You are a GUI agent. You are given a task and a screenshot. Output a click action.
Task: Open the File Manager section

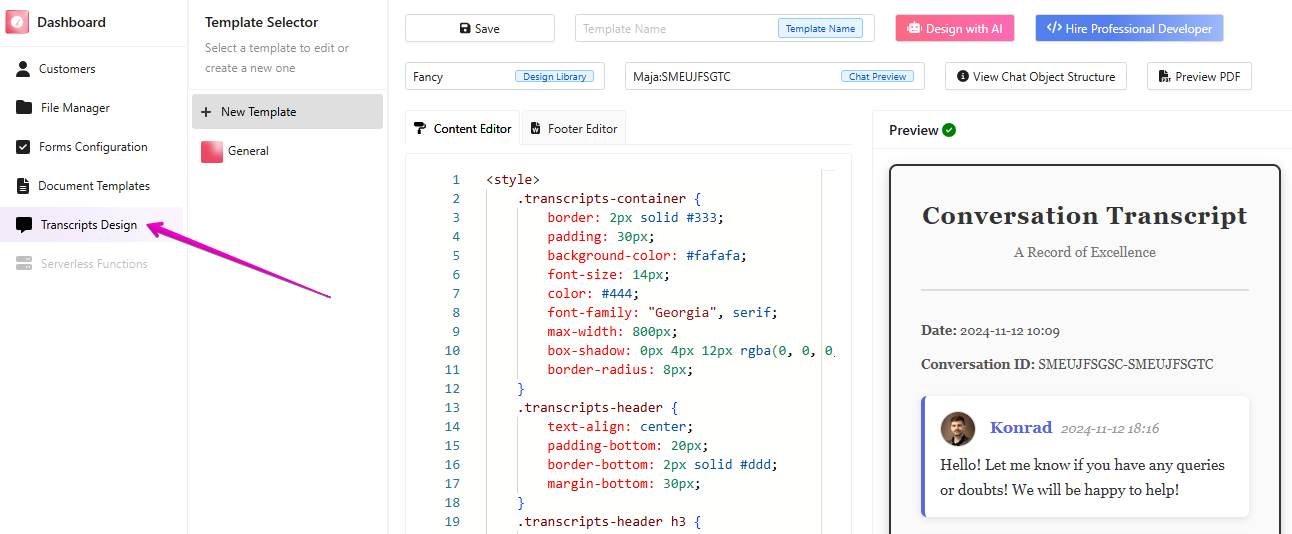pyautogui.click(x=75, y=108)
